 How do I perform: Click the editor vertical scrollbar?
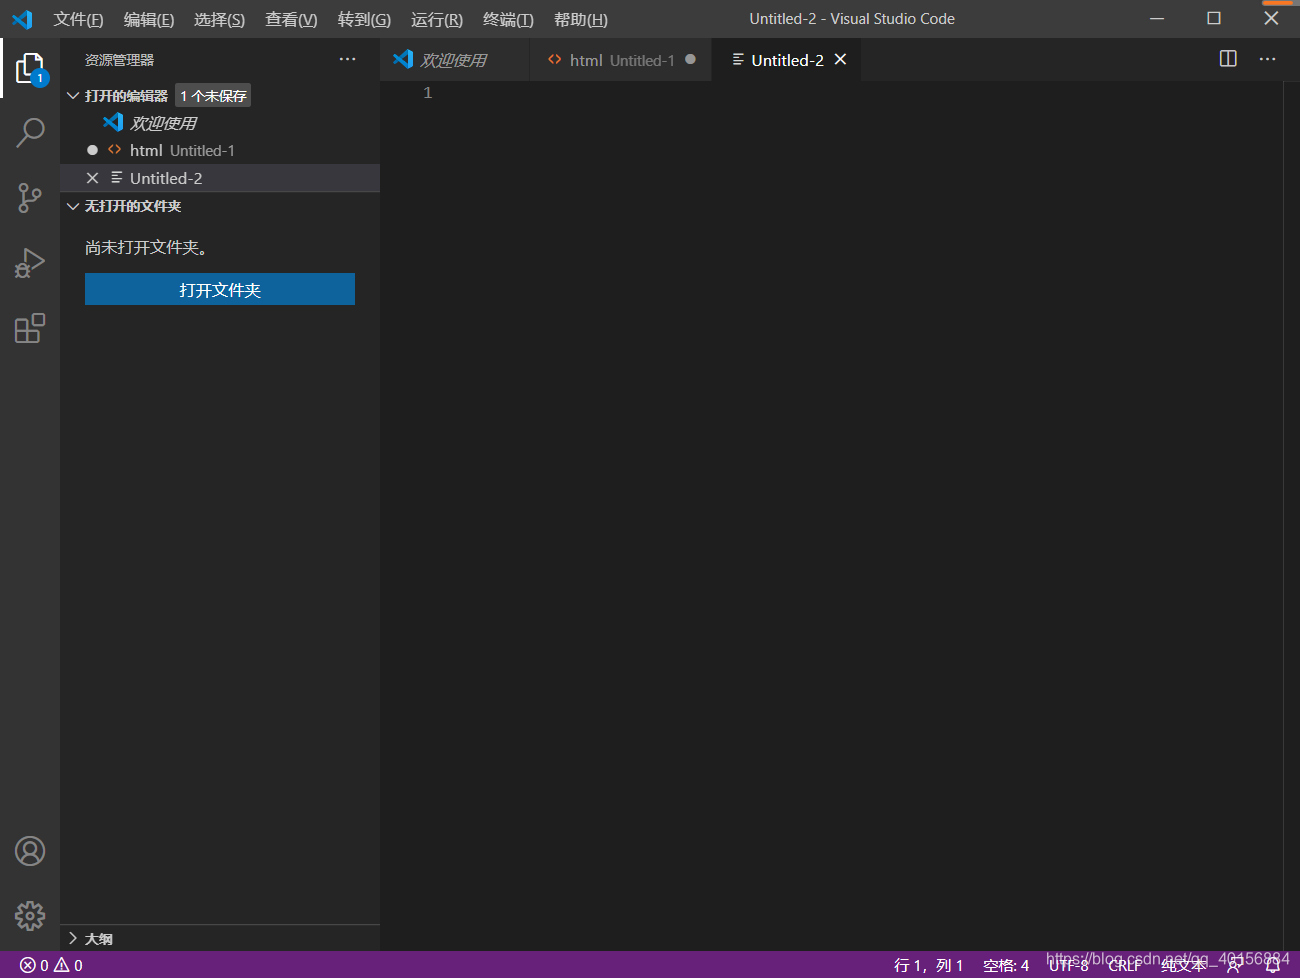pos(1291,516)
